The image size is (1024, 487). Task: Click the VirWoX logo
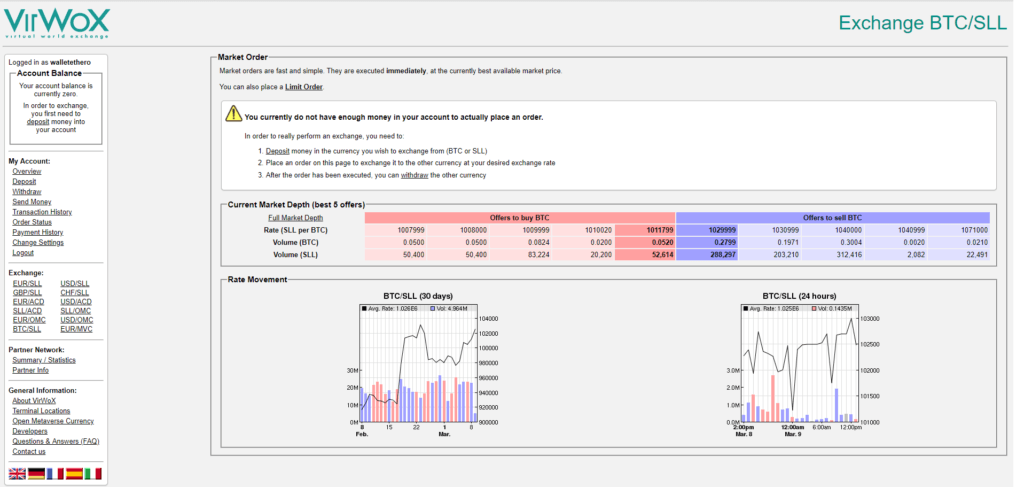point(57,22)
